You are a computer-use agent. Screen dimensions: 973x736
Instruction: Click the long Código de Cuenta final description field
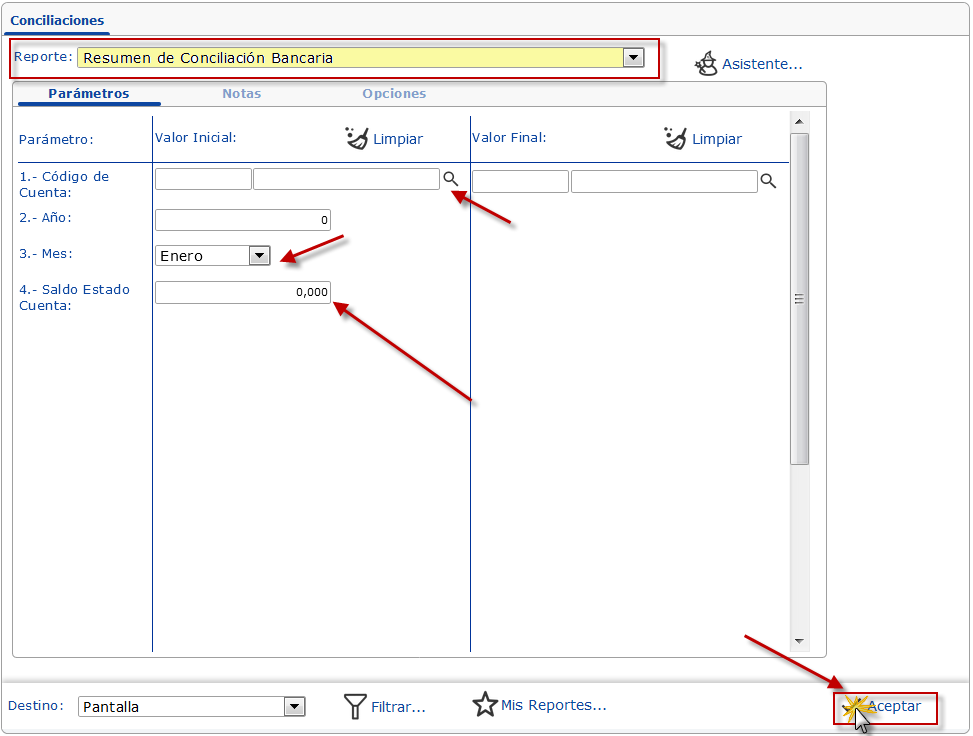tap(664, 181)
